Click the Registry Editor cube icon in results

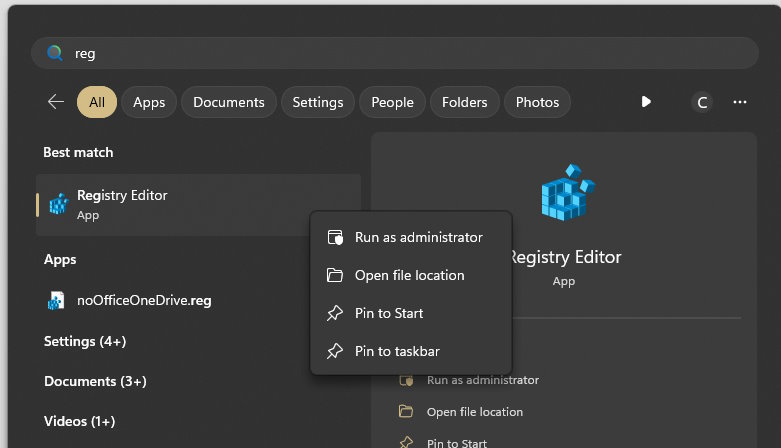[x=59, y=204]
